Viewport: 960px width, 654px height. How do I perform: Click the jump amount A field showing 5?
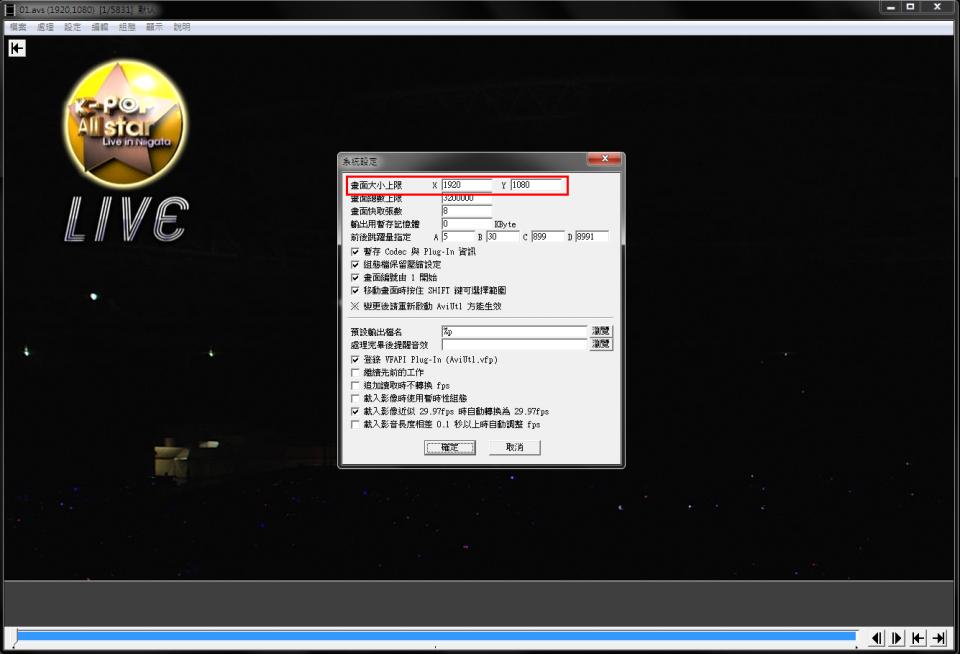click(458, 236)
